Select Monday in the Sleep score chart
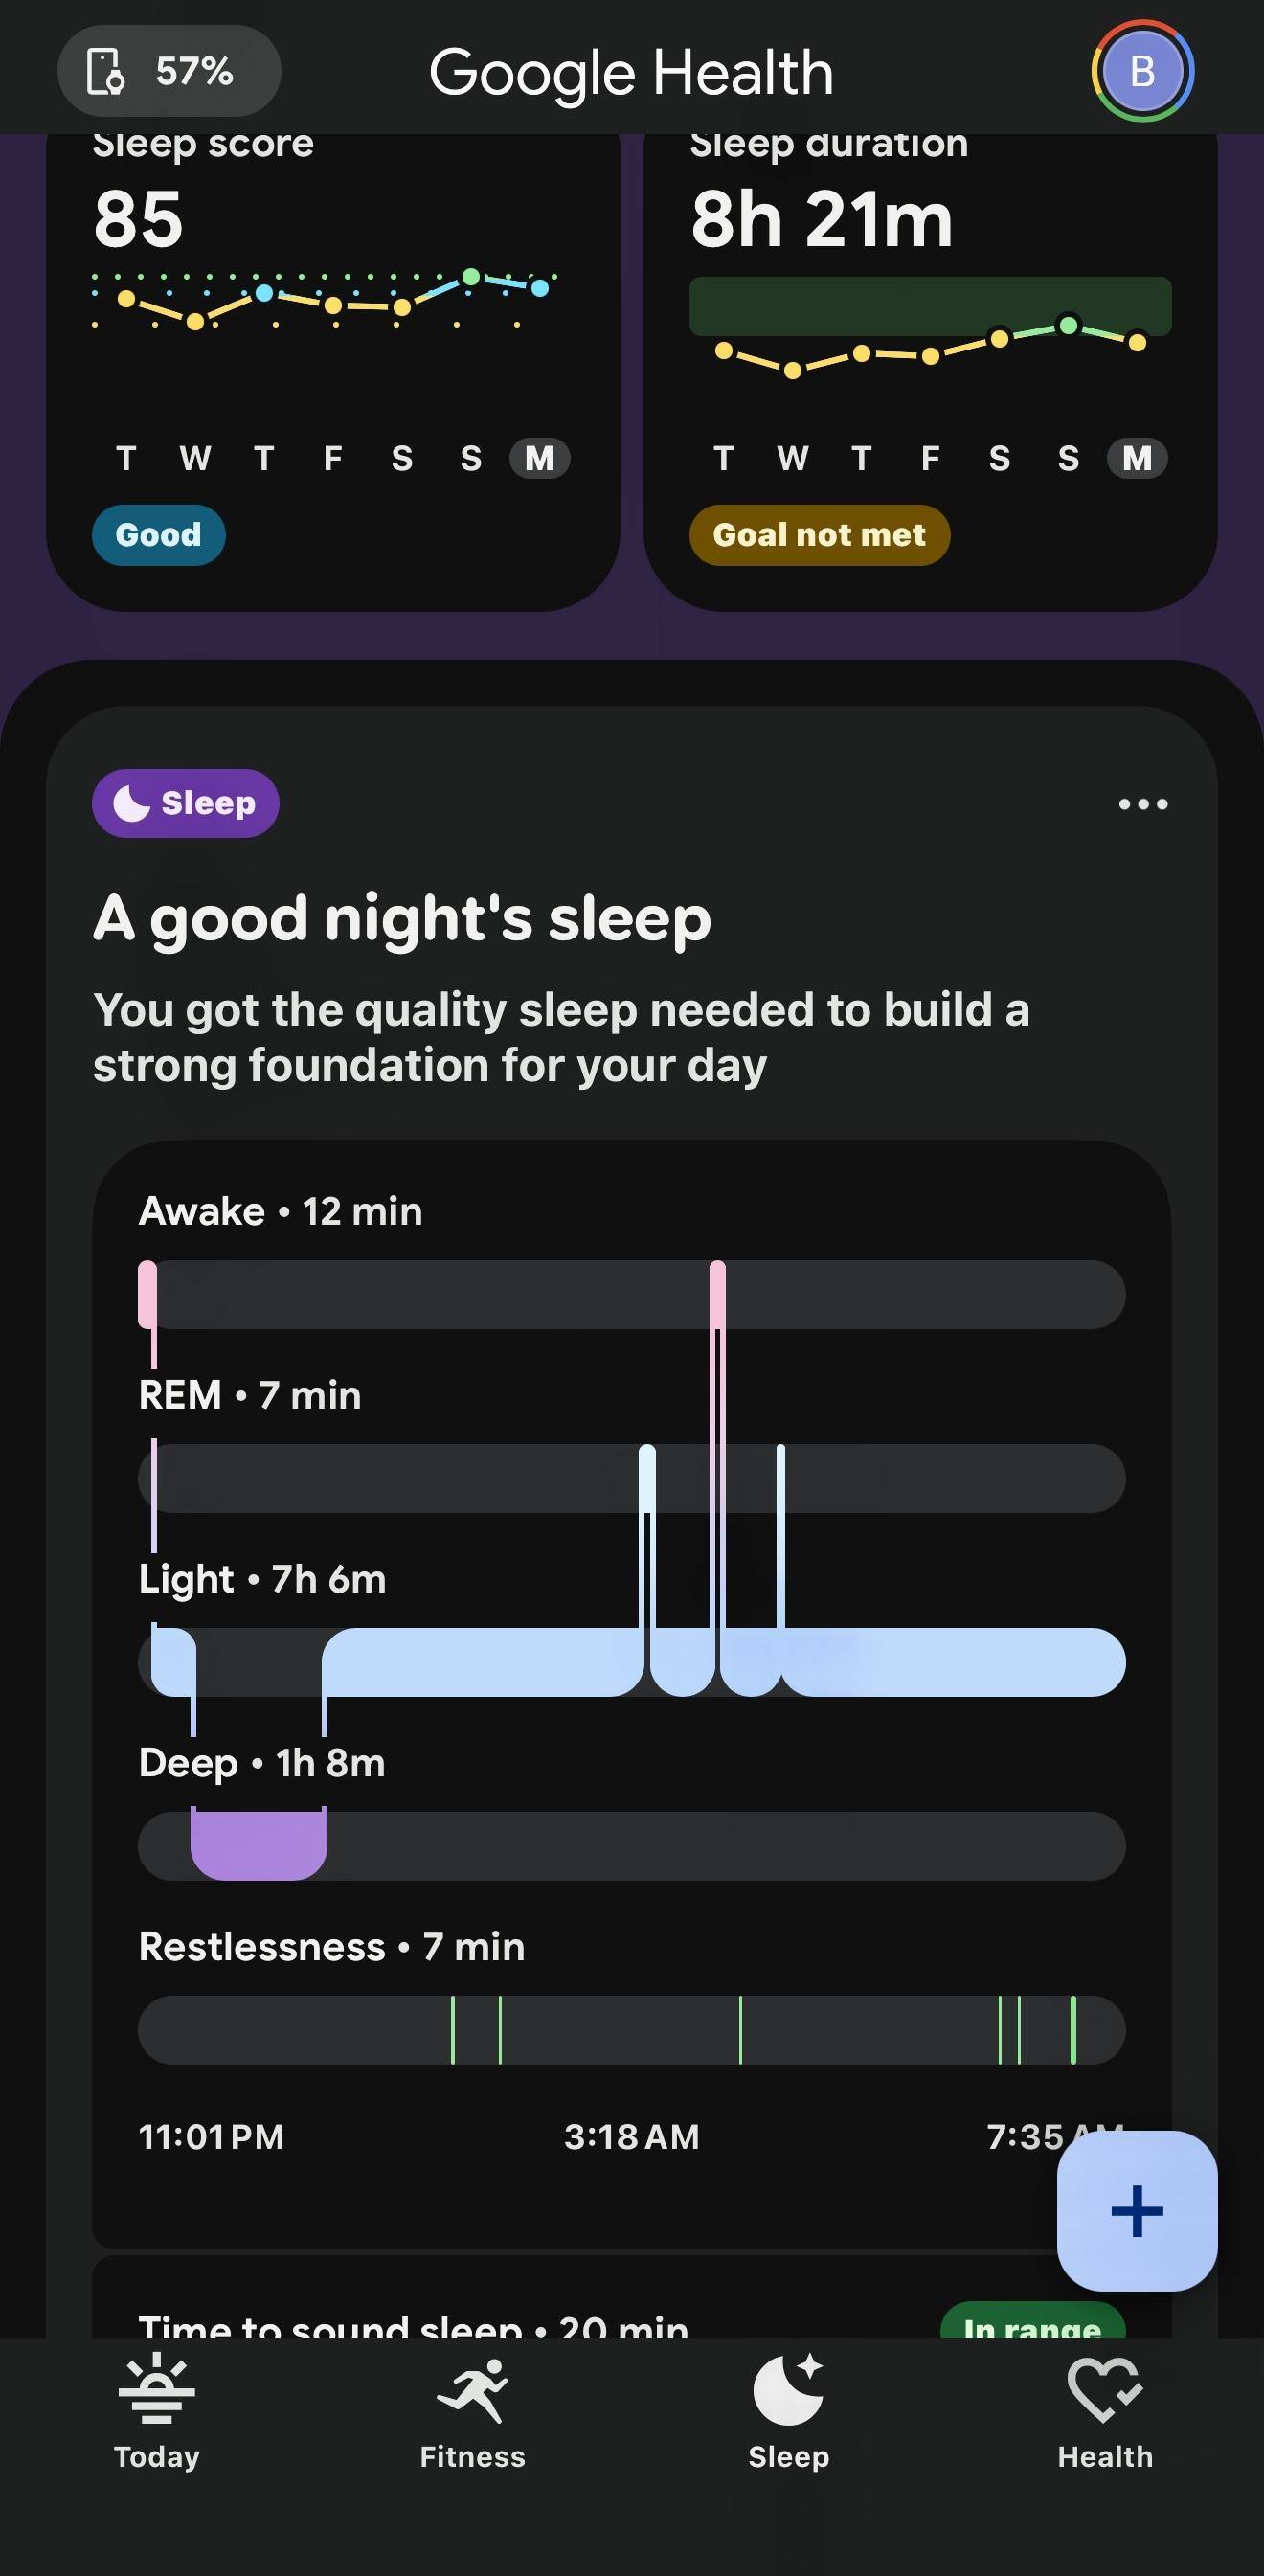This screenshot has height=2576, width=1264. coord(540,458)
